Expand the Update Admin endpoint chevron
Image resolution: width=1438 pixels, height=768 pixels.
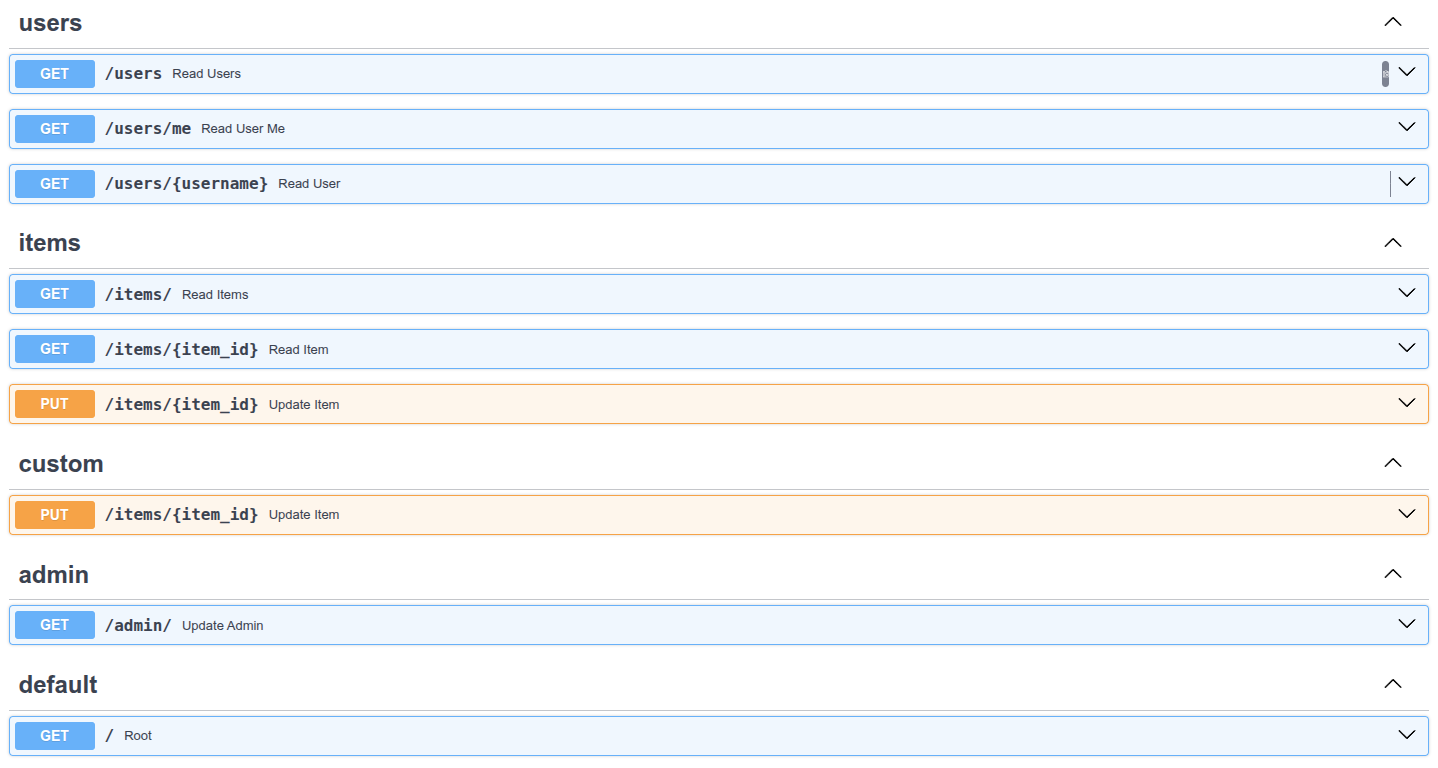click(1407, 624)
